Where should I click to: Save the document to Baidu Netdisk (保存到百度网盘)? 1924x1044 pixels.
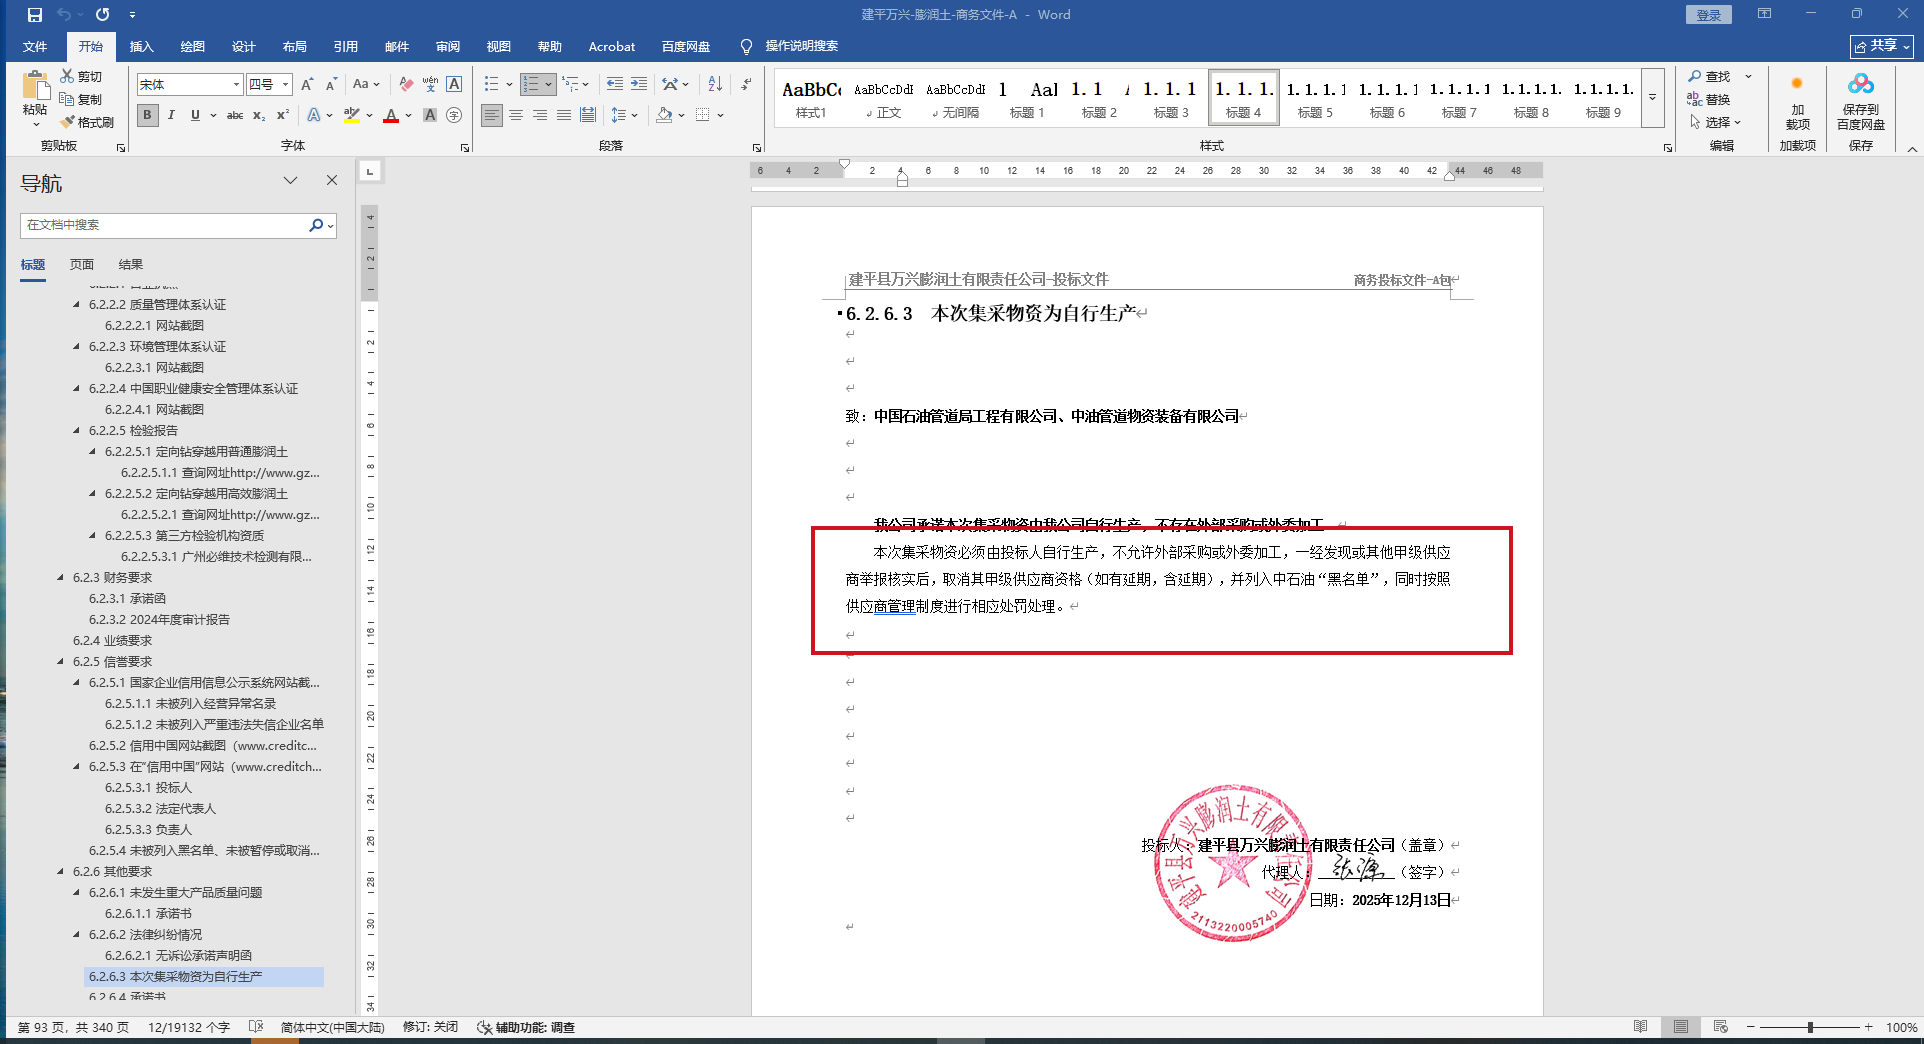[1861, 101]
